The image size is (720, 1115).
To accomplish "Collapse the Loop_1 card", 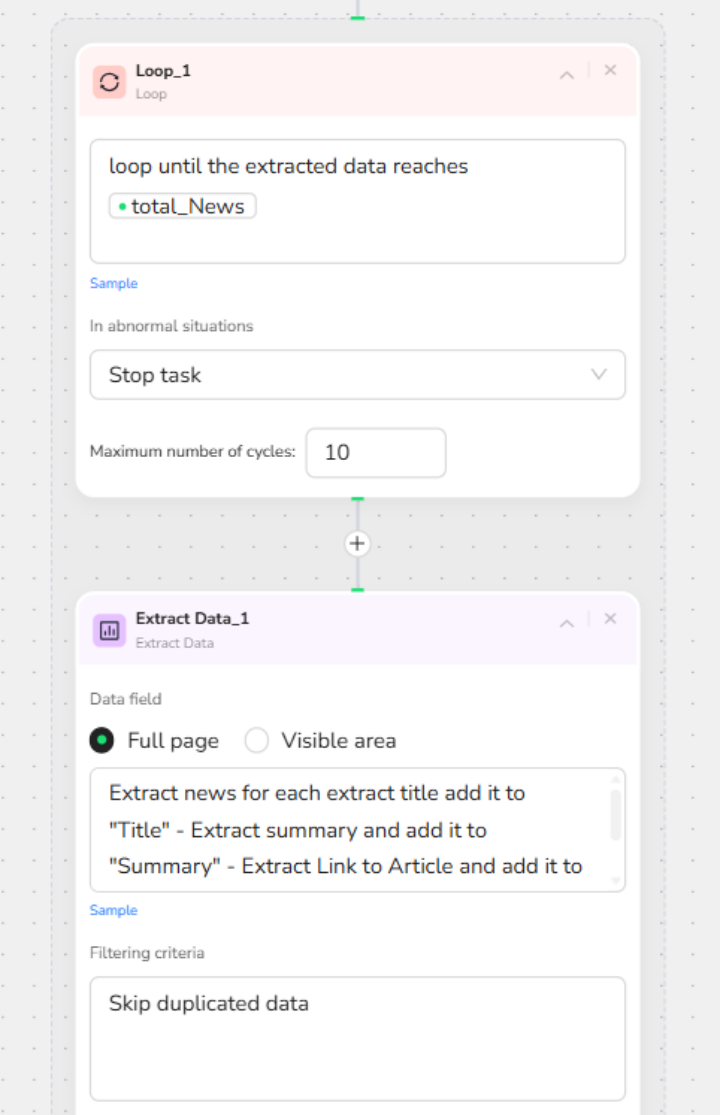I will [x=566, y=74].
